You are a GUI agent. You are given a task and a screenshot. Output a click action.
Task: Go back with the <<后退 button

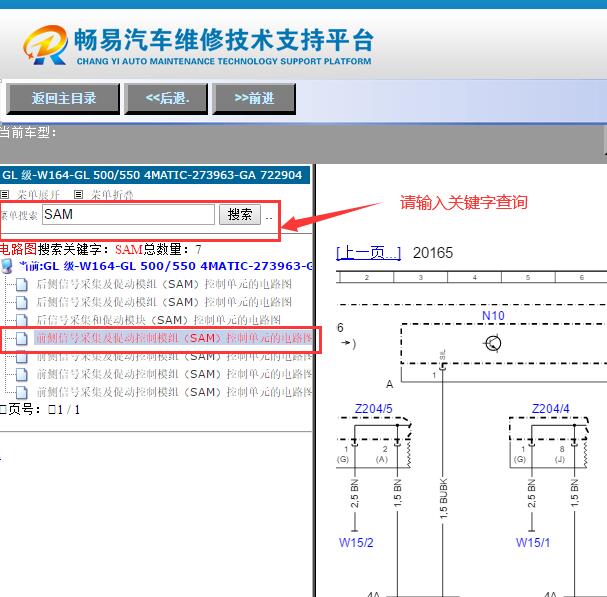point(166,98)
